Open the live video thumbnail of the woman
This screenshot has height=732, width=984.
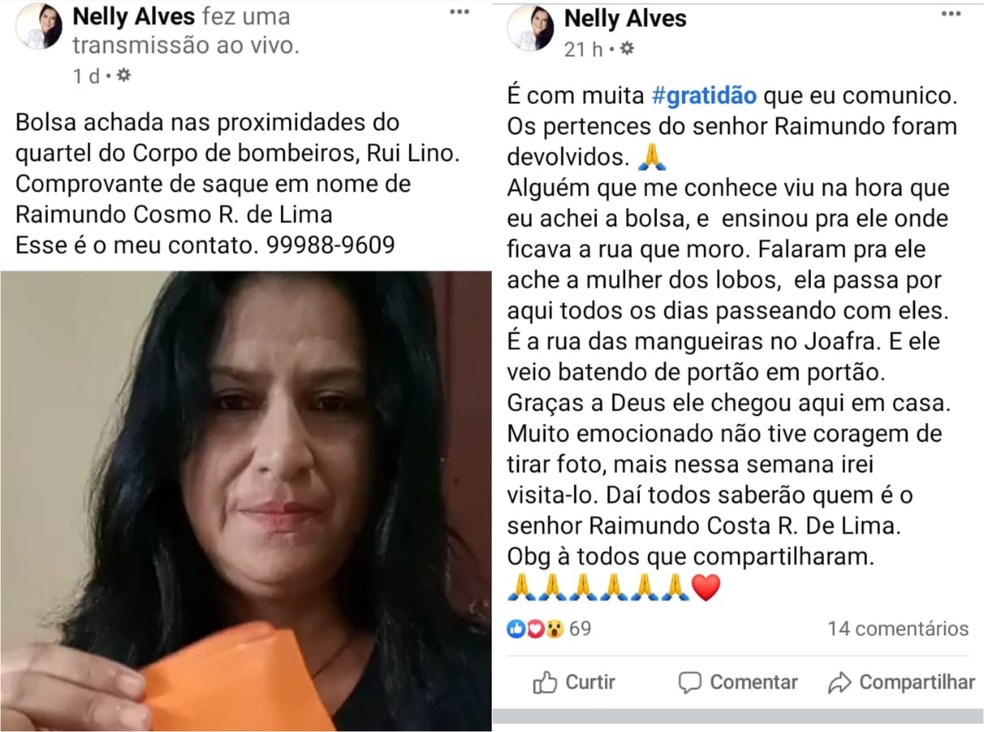coord(245,501)
